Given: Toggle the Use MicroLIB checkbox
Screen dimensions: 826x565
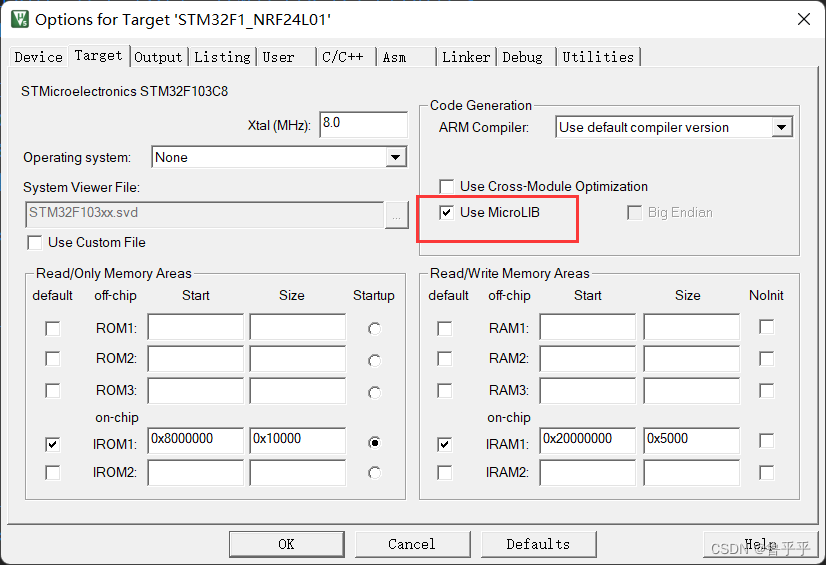Looking at the screenshot, I should coord(447,213).
